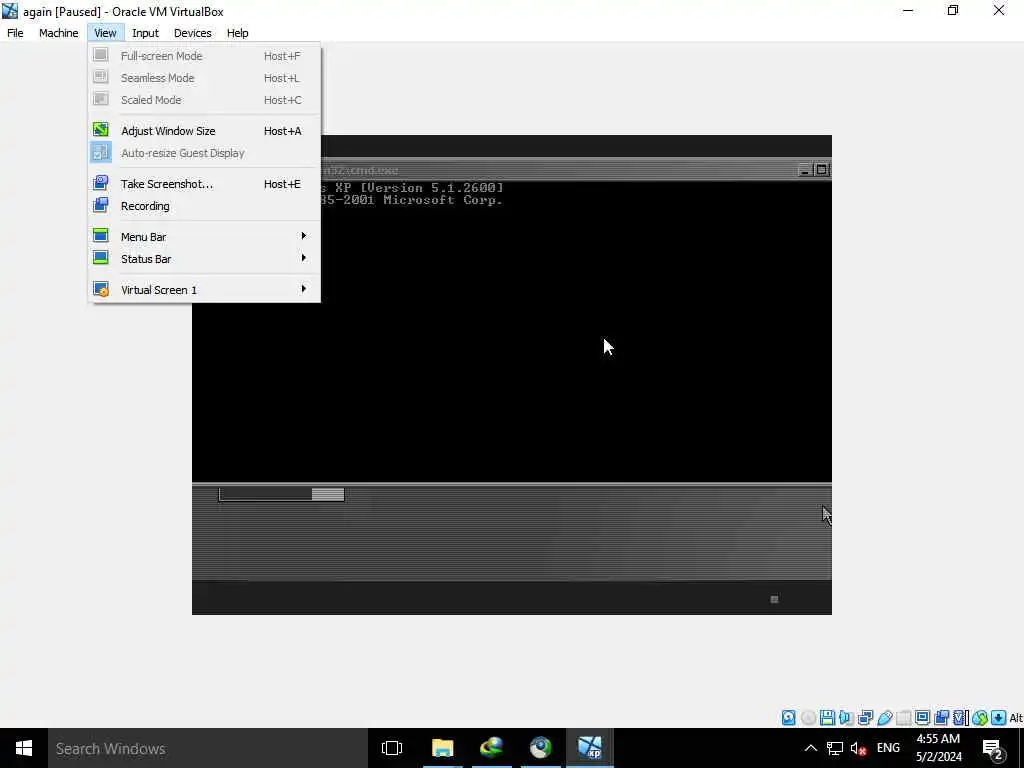Expand the Menu Bar submenu
This screenshot has height=768, width=1024.
pyautogui.click(x=204, y=237)
